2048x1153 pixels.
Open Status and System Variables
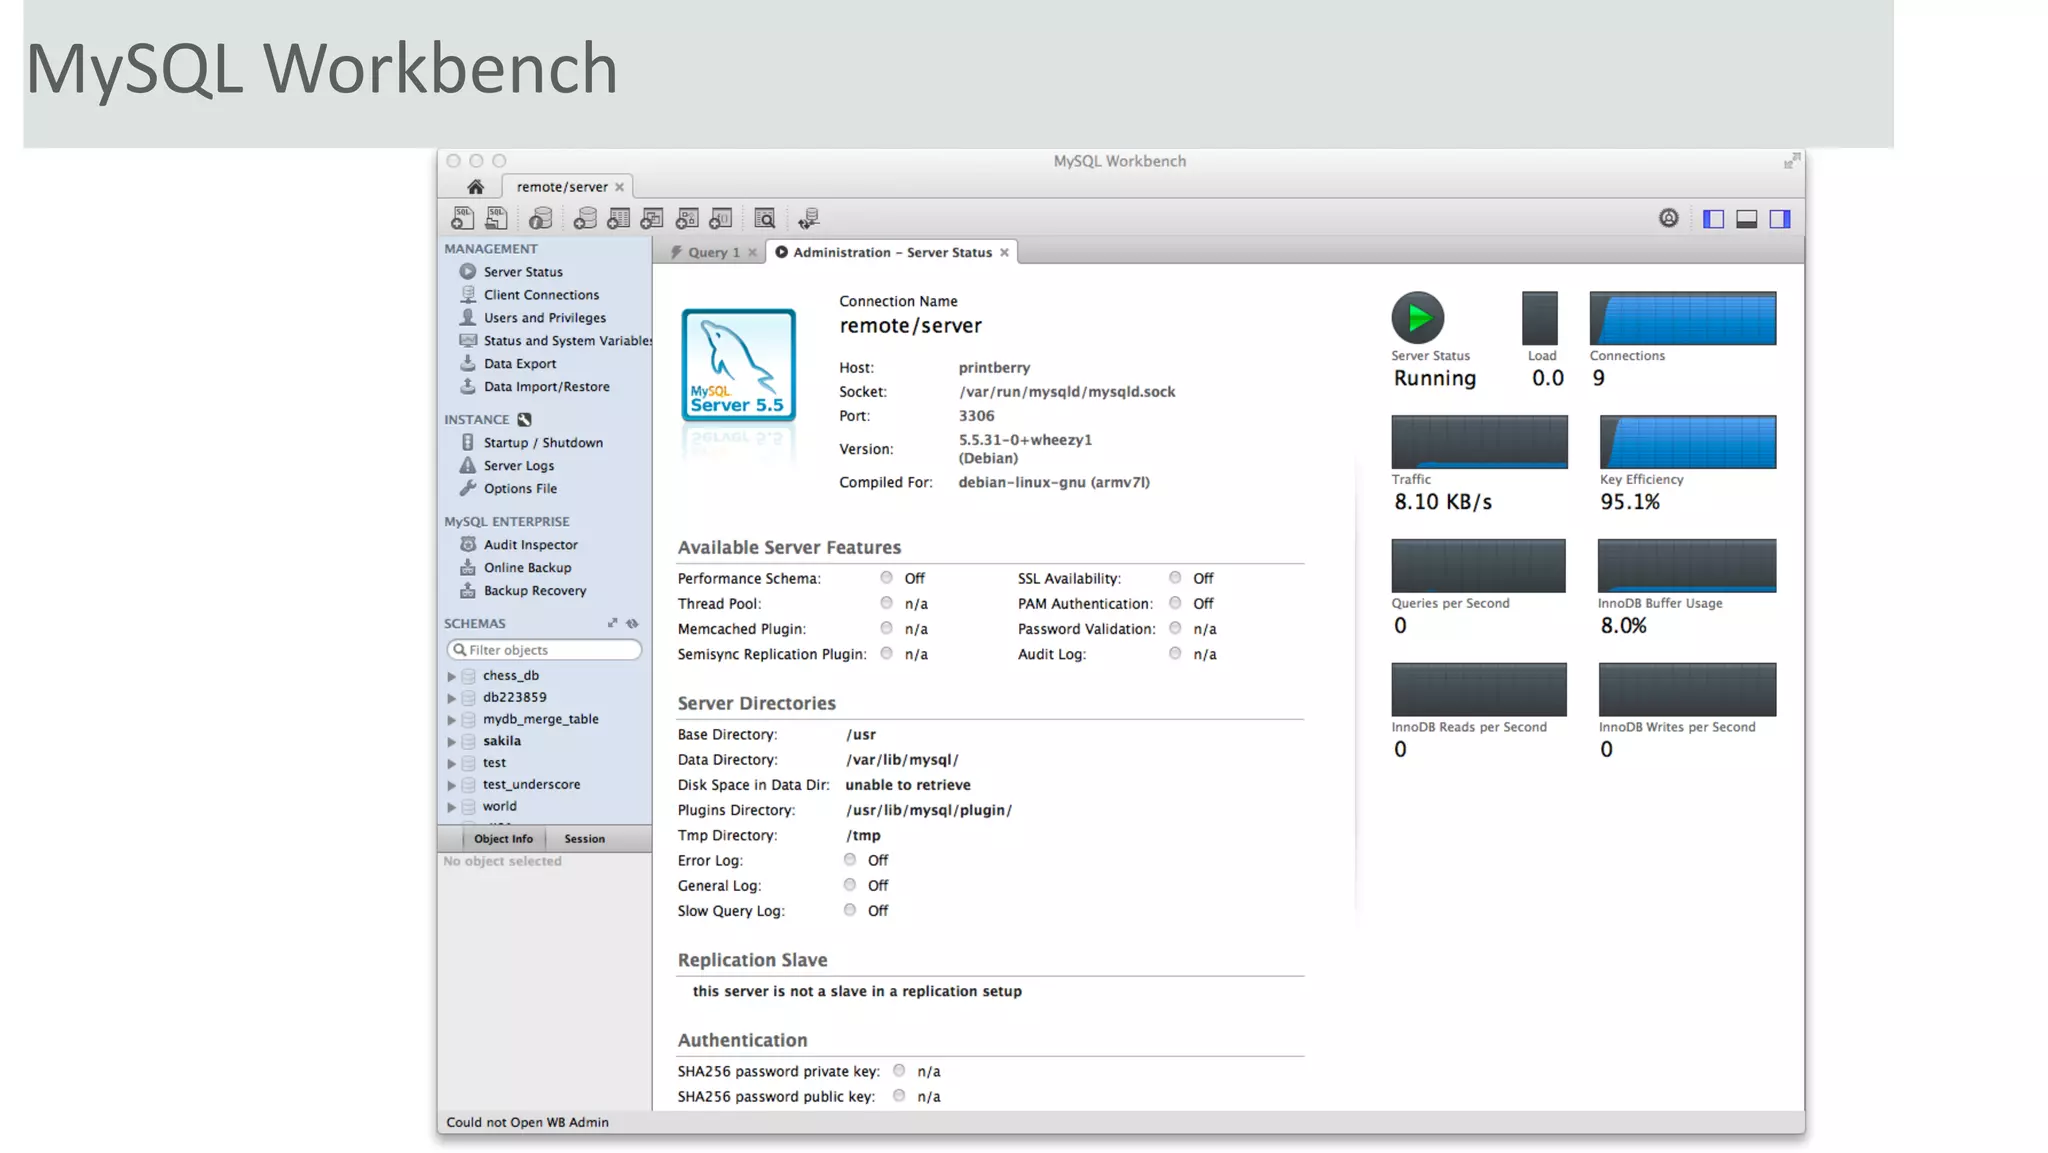(x=567, y=341)
